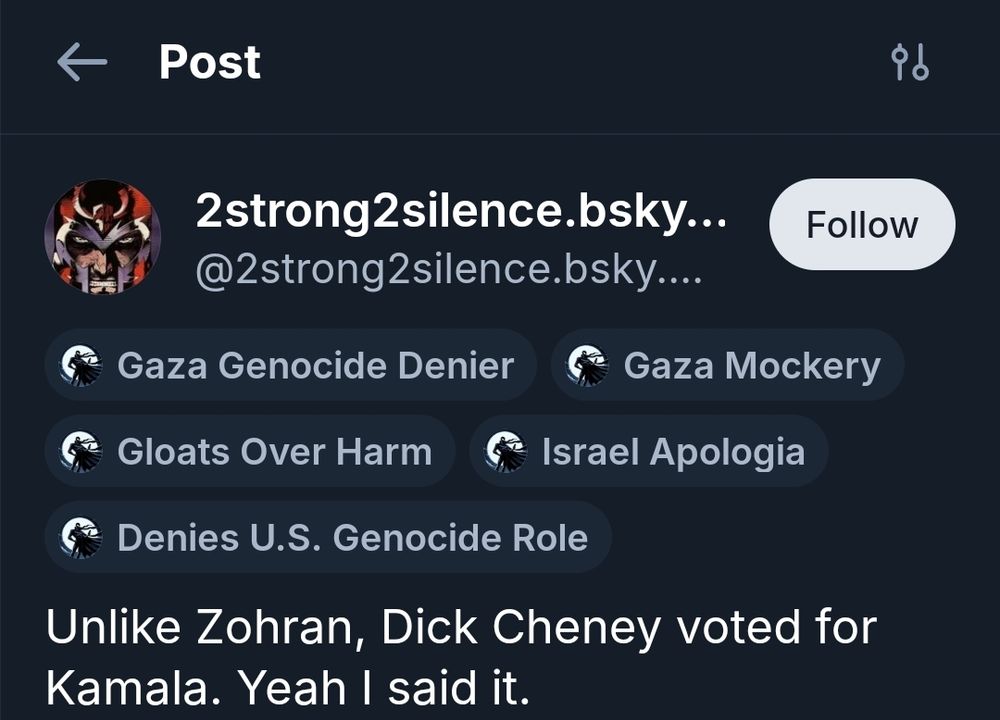1000x720 pixels.
Task: Click labeler icon on Denies U.S. Genocide Role
Action: point(81,538)
